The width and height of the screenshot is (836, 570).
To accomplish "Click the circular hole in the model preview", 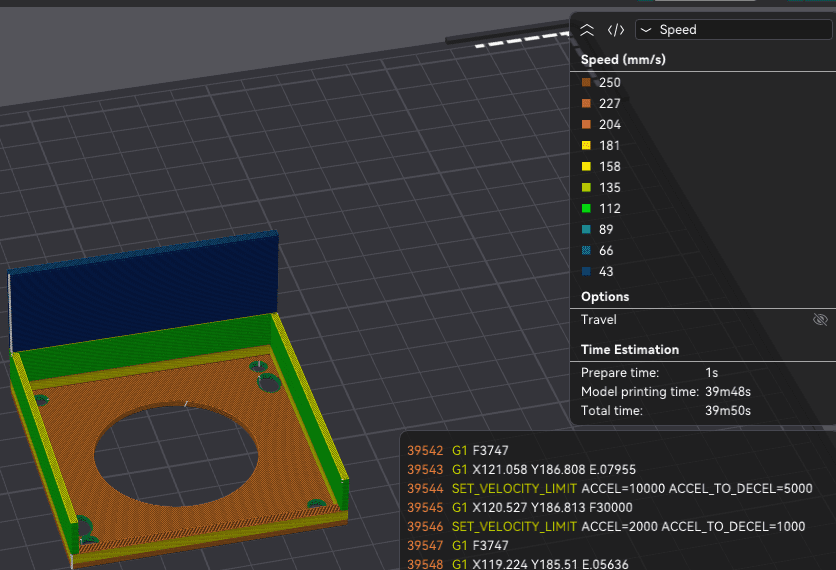I will 176,456.
